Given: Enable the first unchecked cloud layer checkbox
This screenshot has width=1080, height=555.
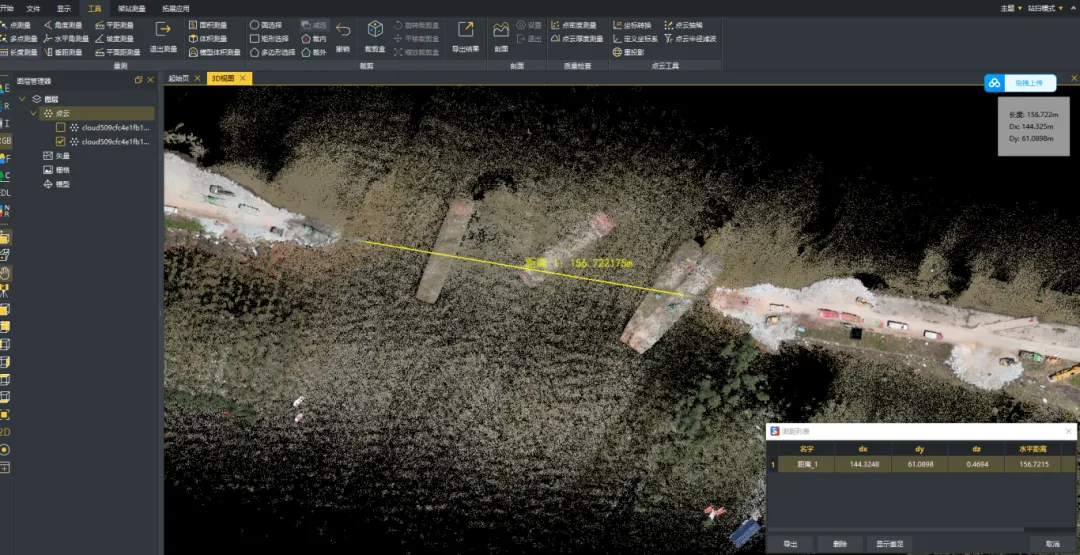Looking at the screenshot, I should [x=61, y=128].
